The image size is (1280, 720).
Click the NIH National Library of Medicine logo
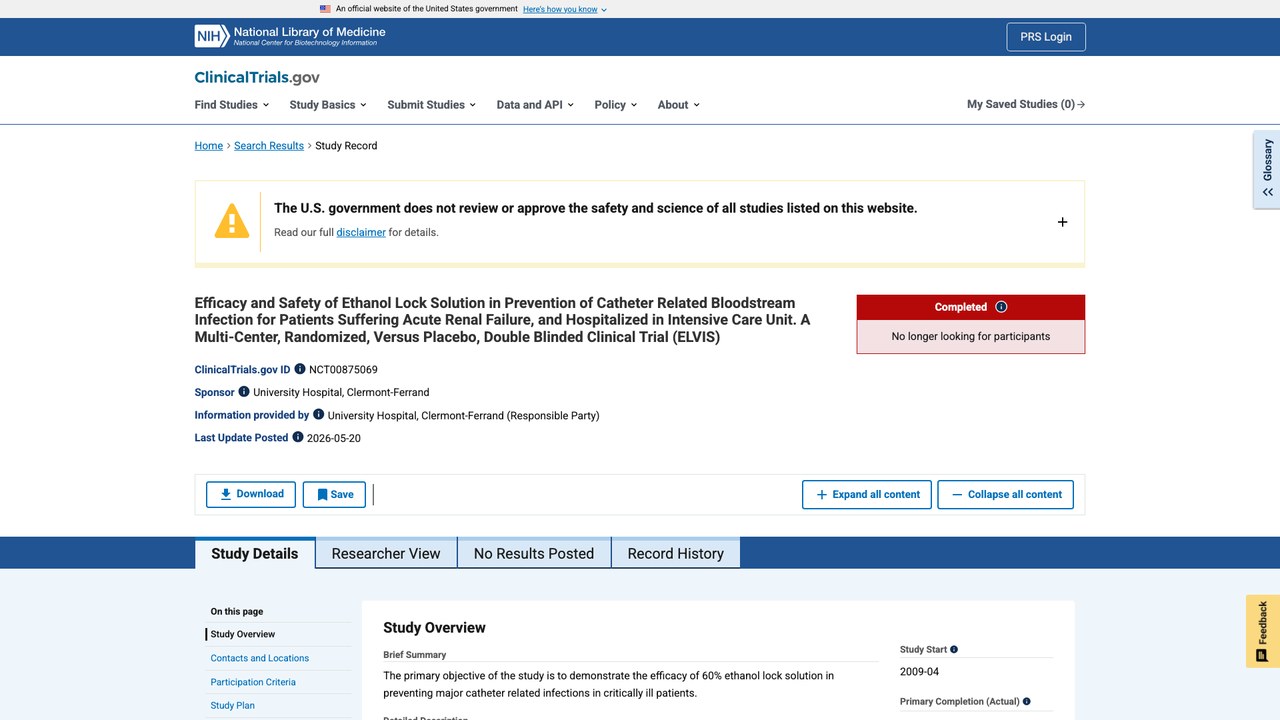click(290, 36)
